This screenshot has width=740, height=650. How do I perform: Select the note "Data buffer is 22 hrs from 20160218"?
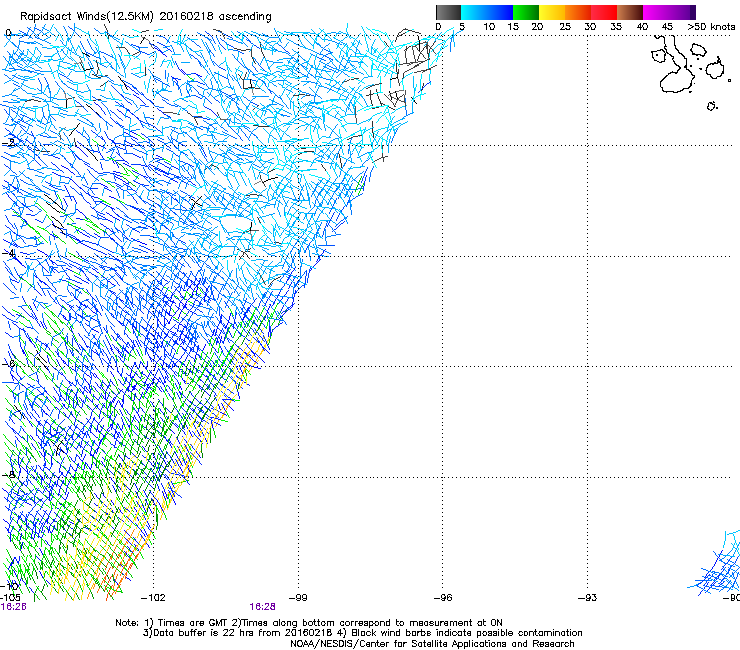click(x=237, y=633)
